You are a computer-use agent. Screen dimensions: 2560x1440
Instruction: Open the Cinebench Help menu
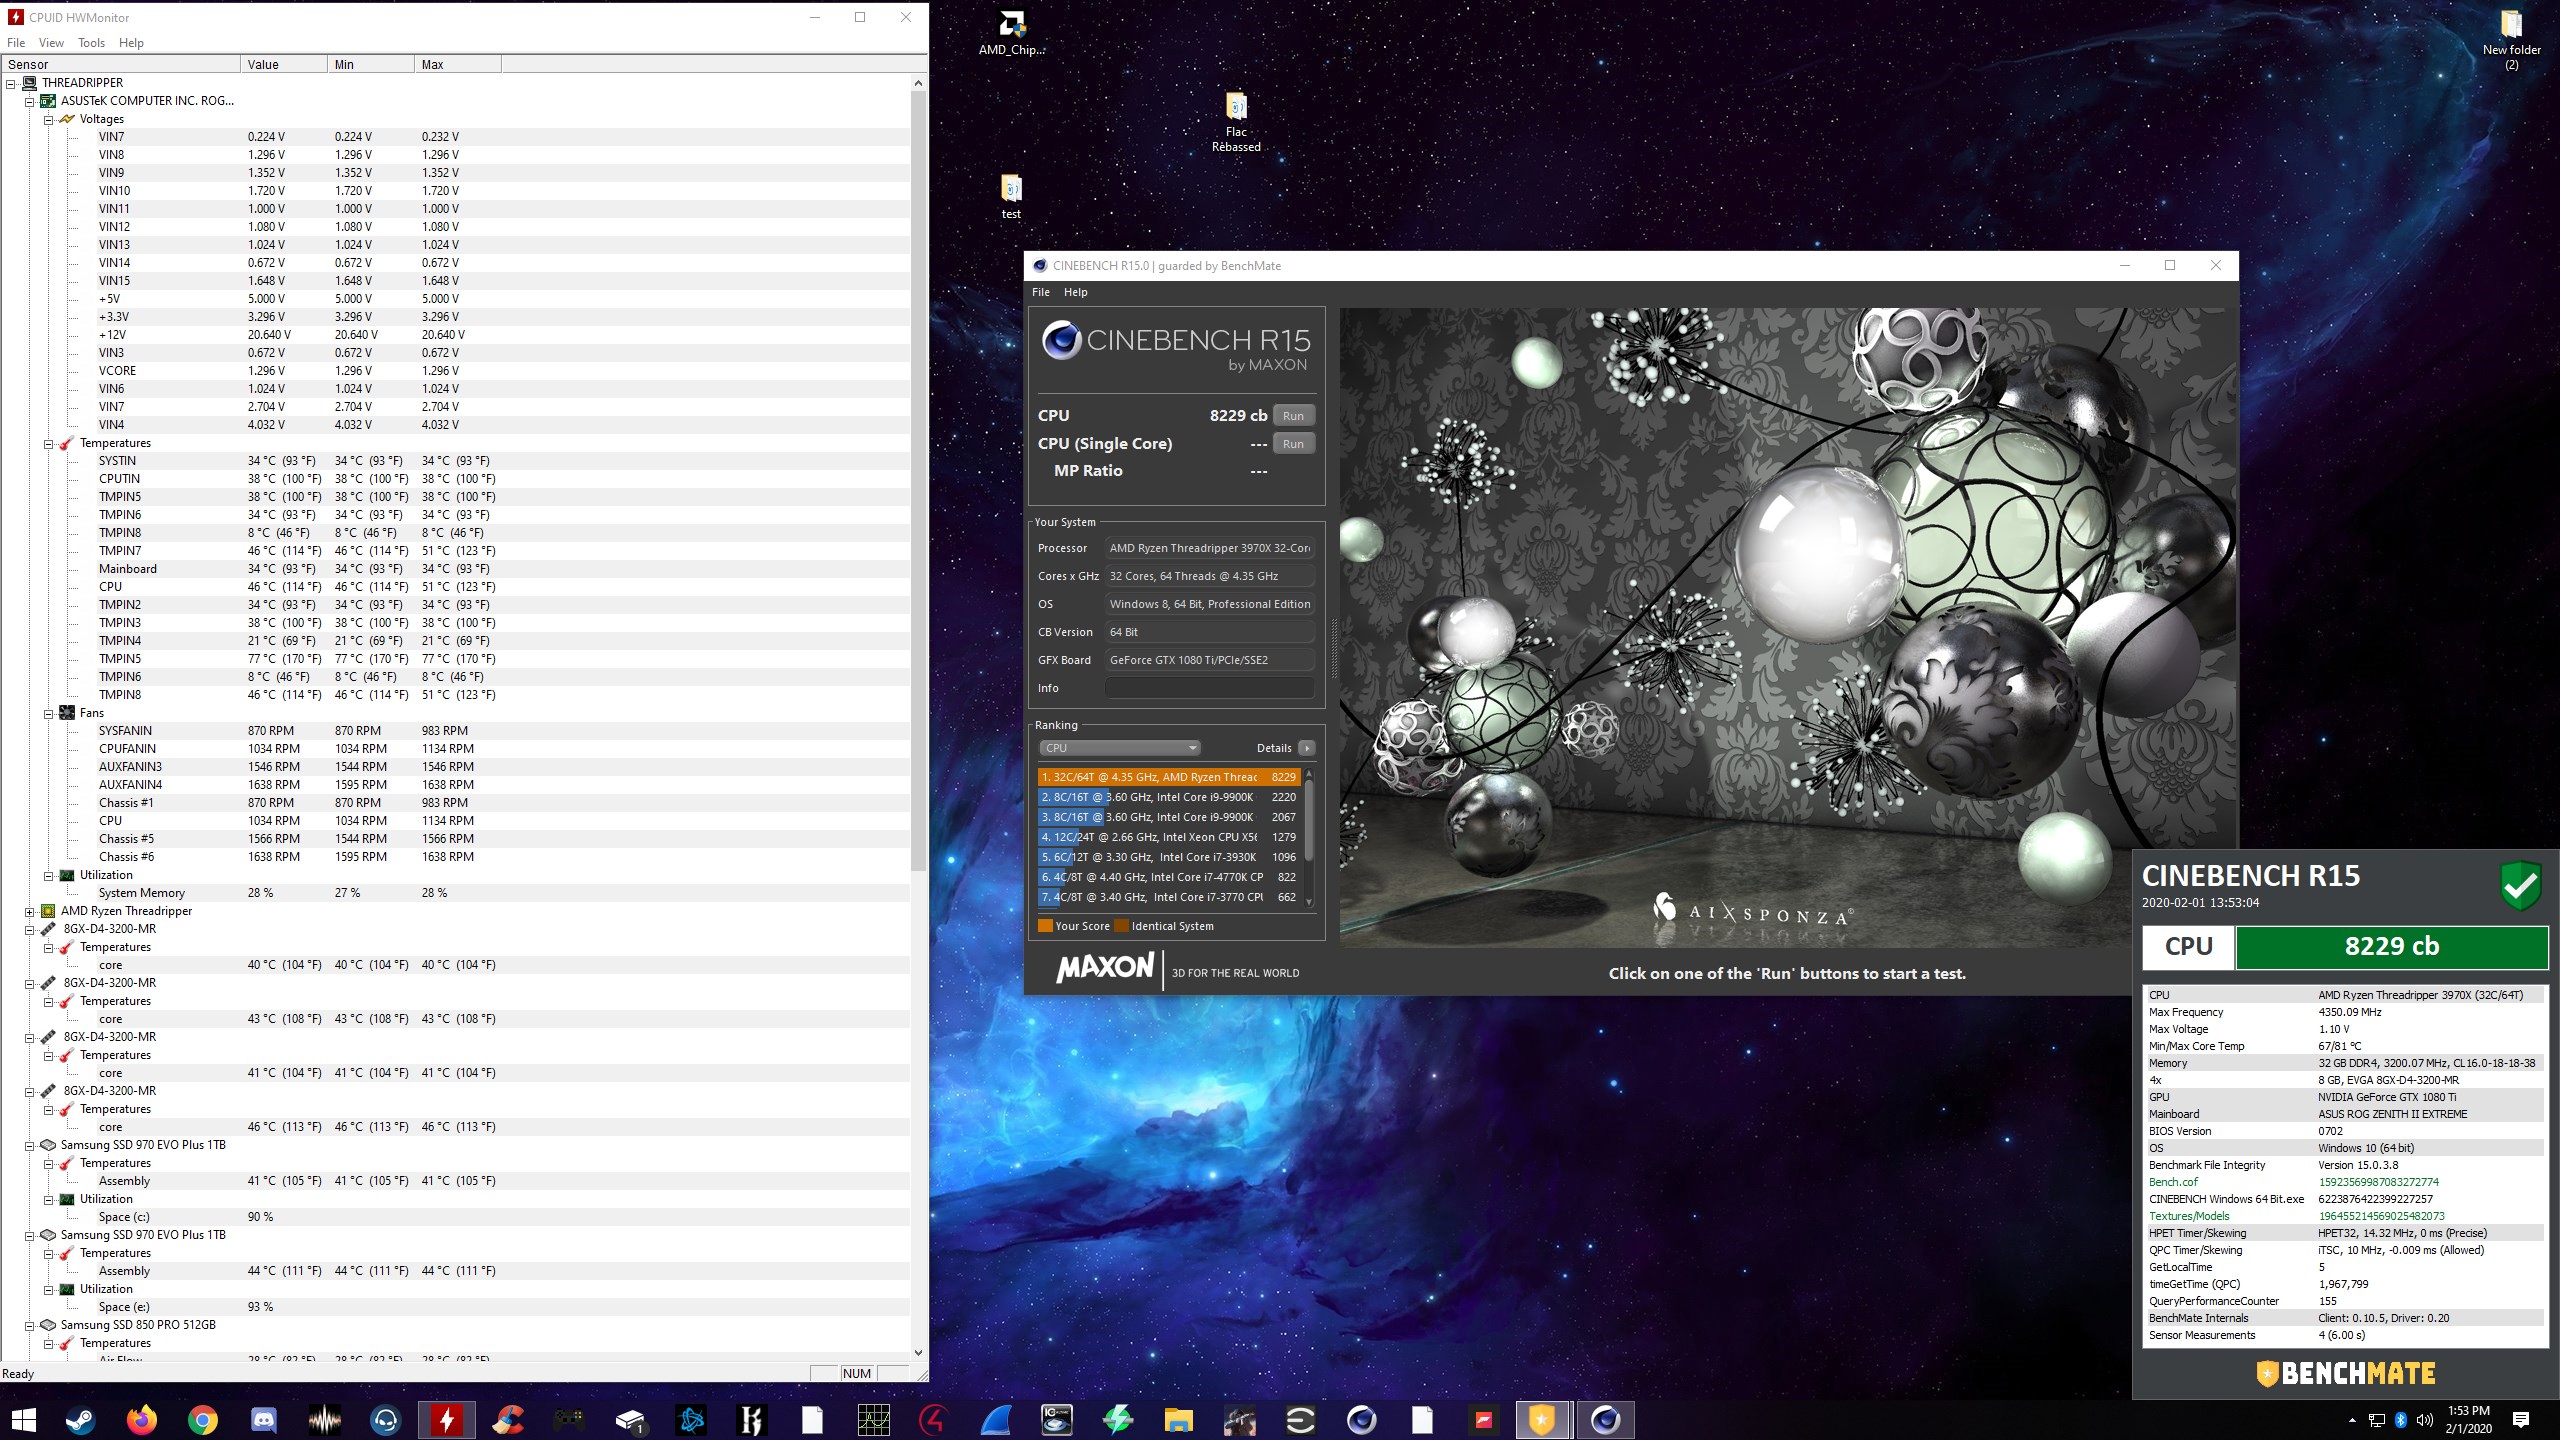pos(1075,292)
